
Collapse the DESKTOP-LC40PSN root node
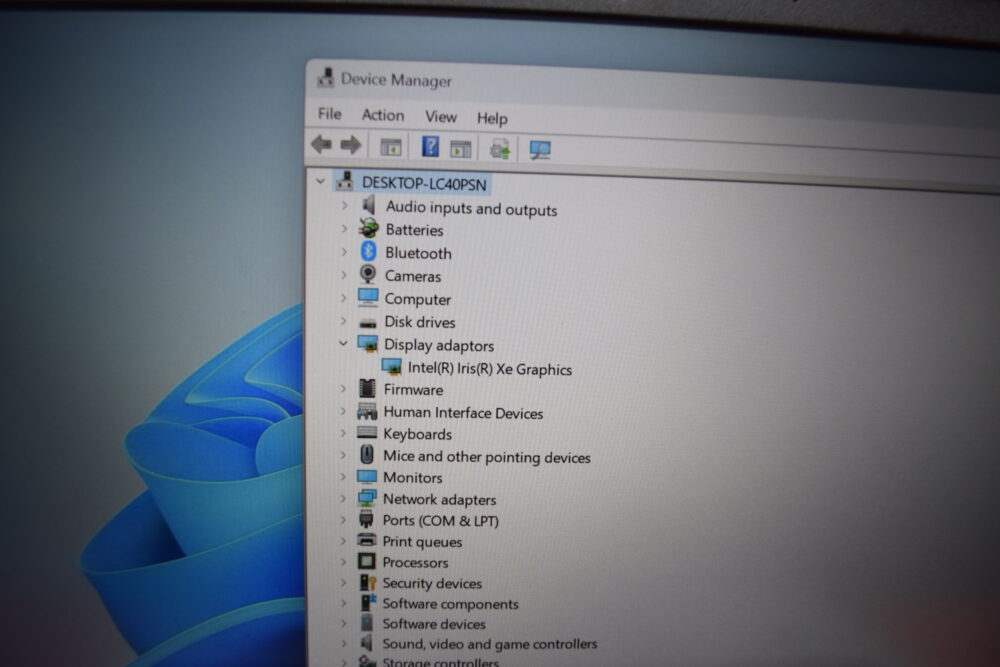pyautogui.click(x=320, y=181)
